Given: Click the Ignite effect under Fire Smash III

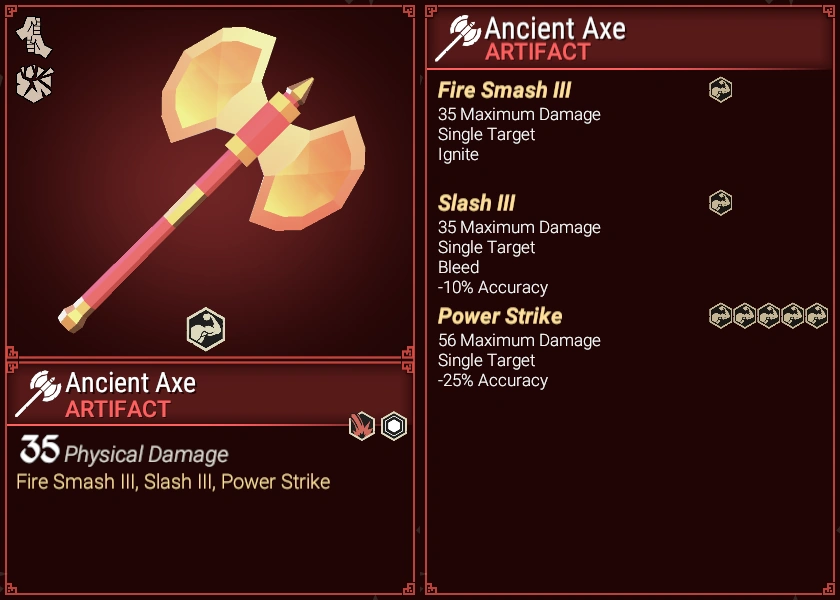Looking at the screenshot, I should click(x=458, y=155).
